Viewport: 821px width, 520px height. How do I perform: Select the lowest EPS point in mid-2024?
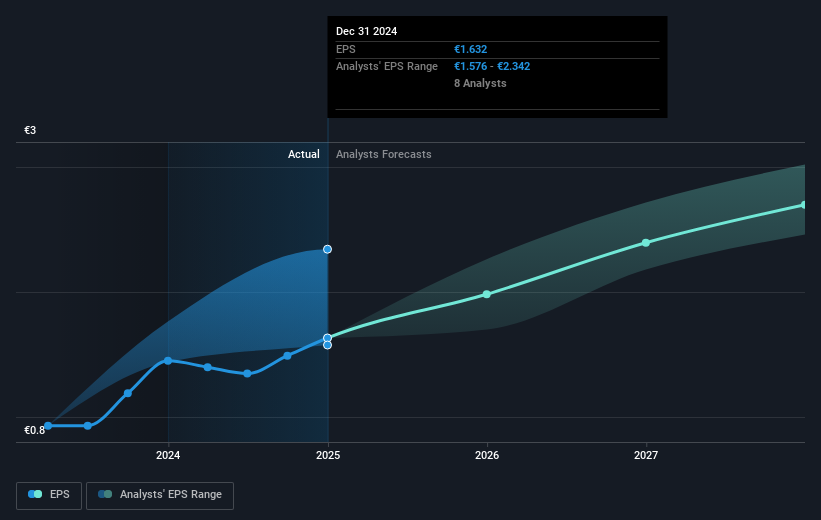247,373
